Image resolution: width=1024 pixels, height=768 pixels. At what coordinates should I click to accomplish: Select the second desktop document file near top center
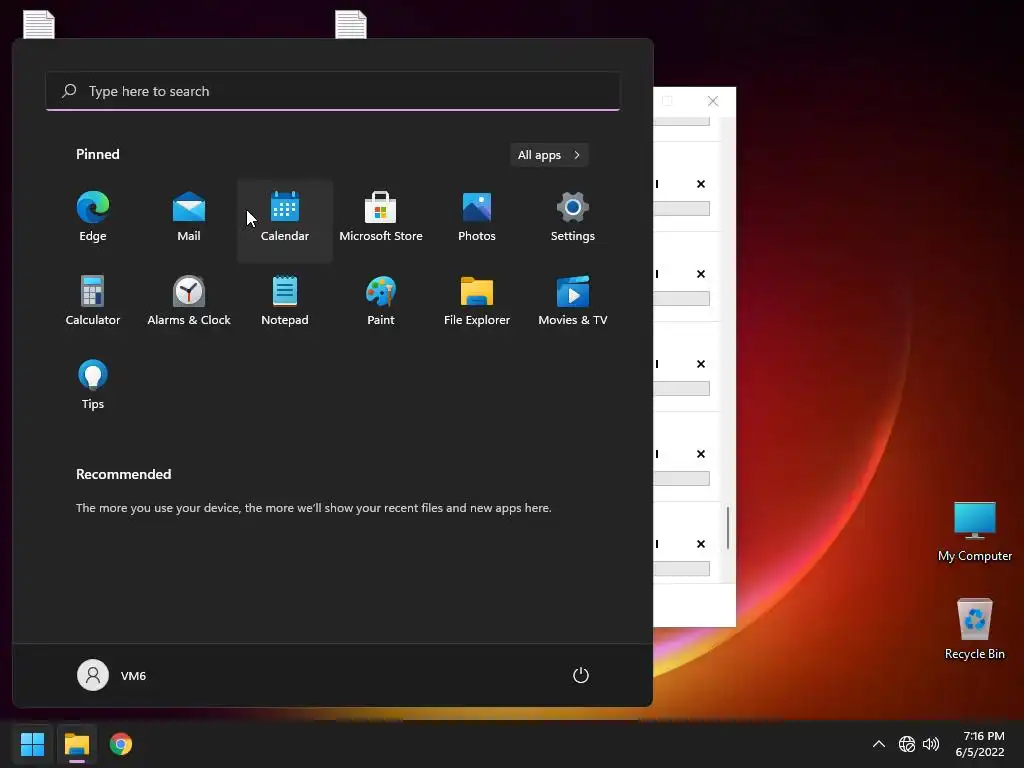(x=351, y=24)
